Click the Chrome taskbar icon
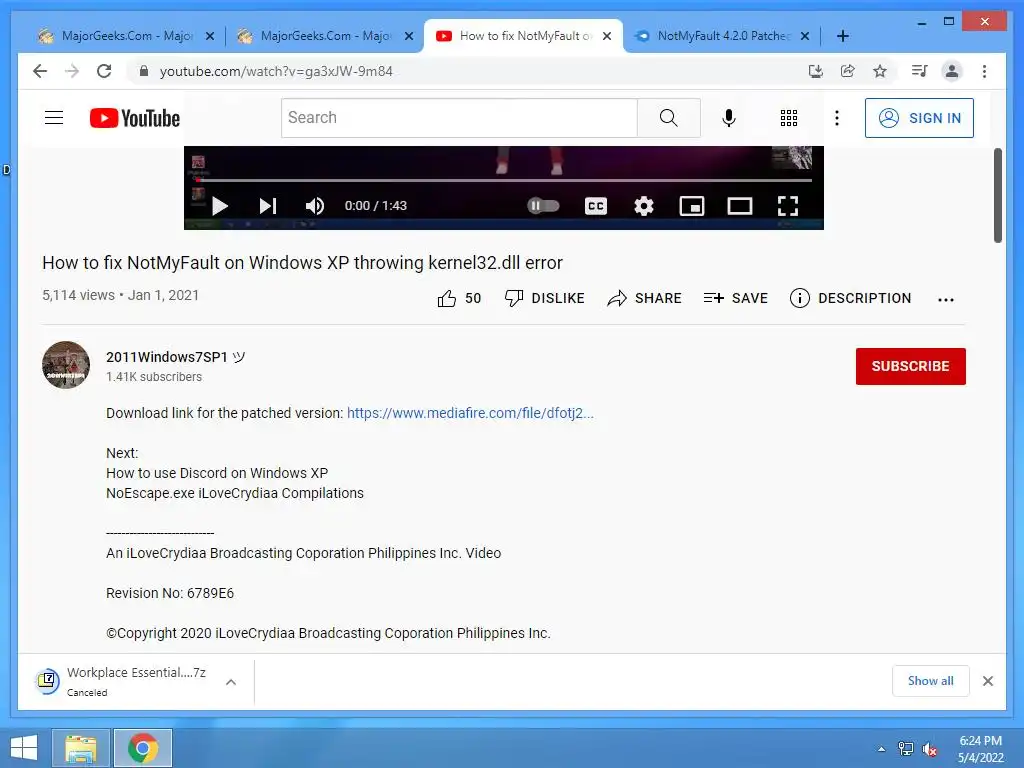1024x768 pixels. 143,748
